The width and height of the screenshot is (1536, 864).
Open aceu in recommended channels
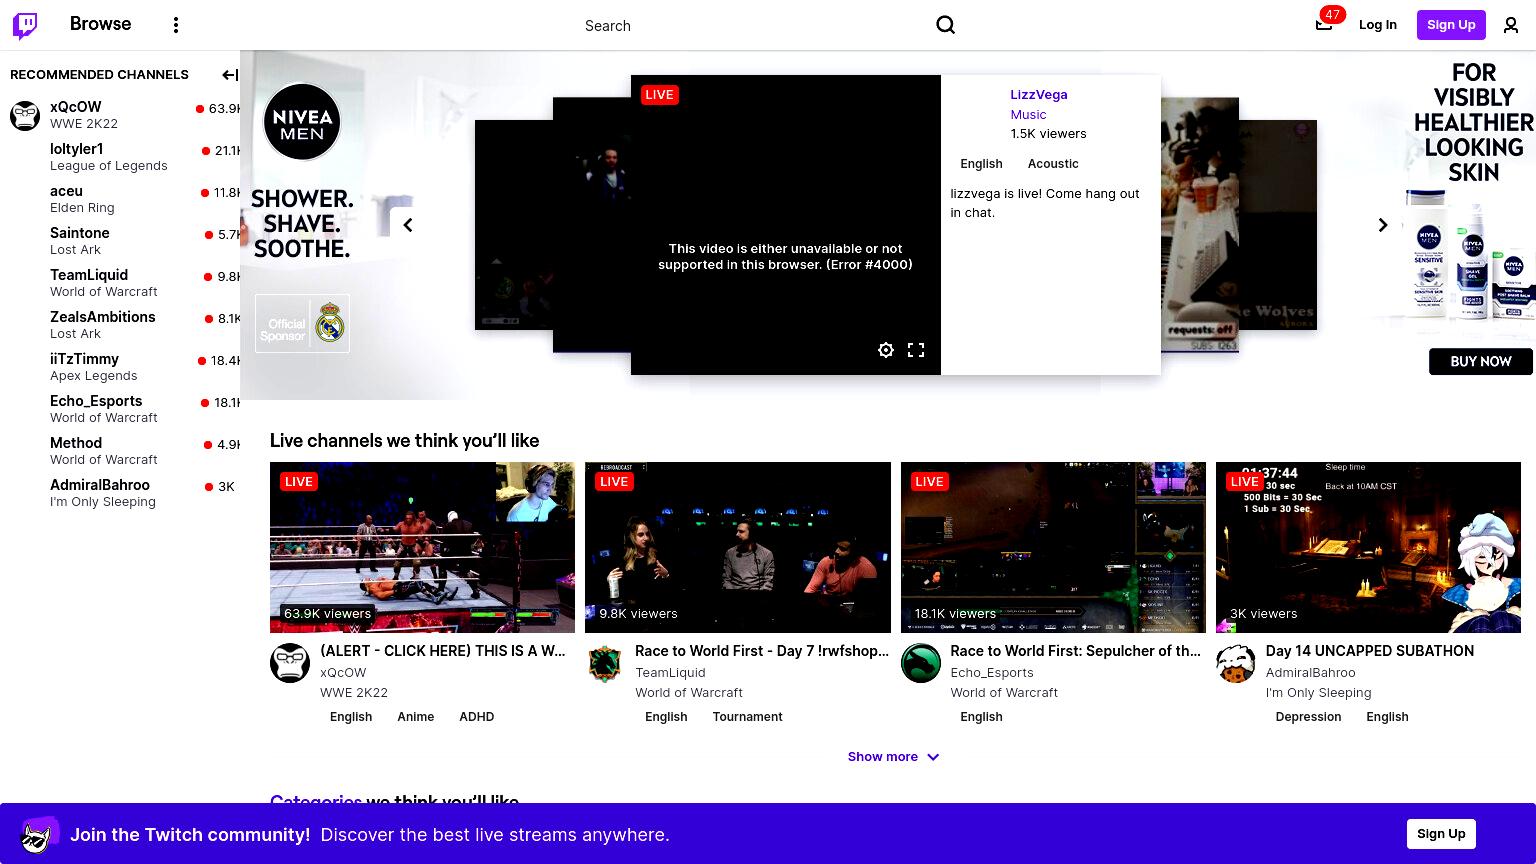point(120,199)
